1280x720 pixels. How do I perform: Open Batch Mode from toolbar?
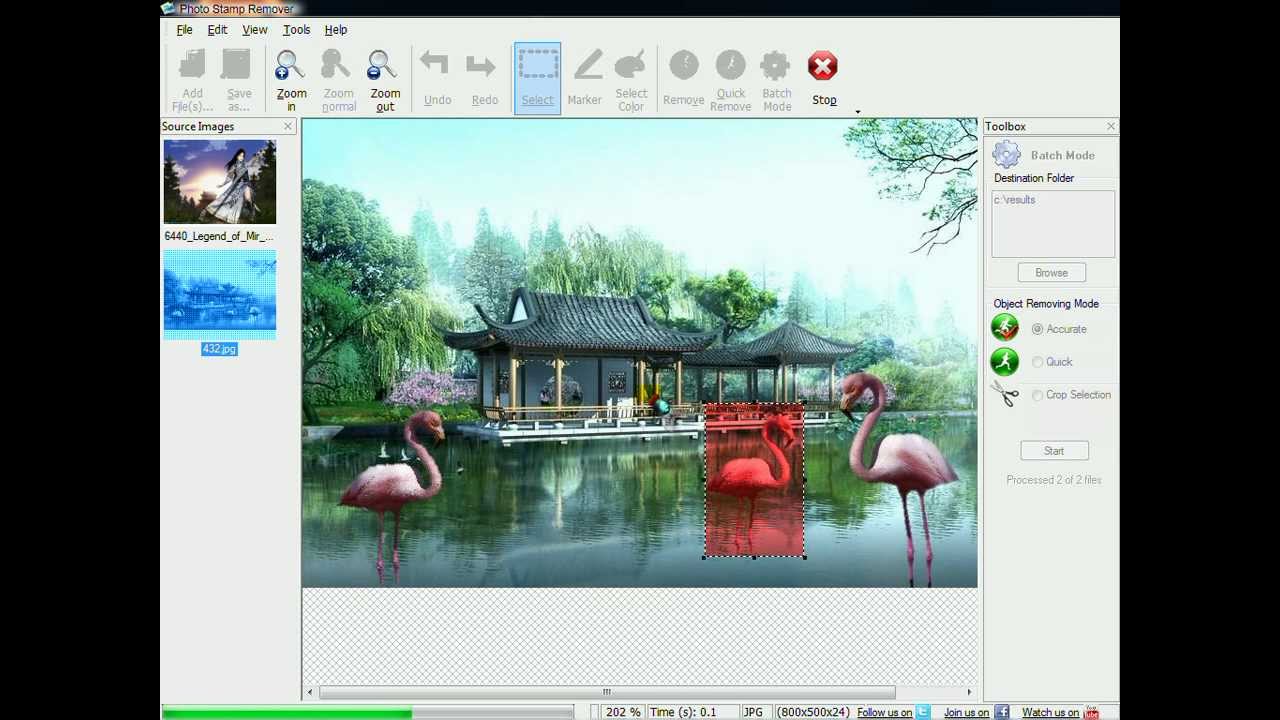pyautogui.click(x=776, y=66)
